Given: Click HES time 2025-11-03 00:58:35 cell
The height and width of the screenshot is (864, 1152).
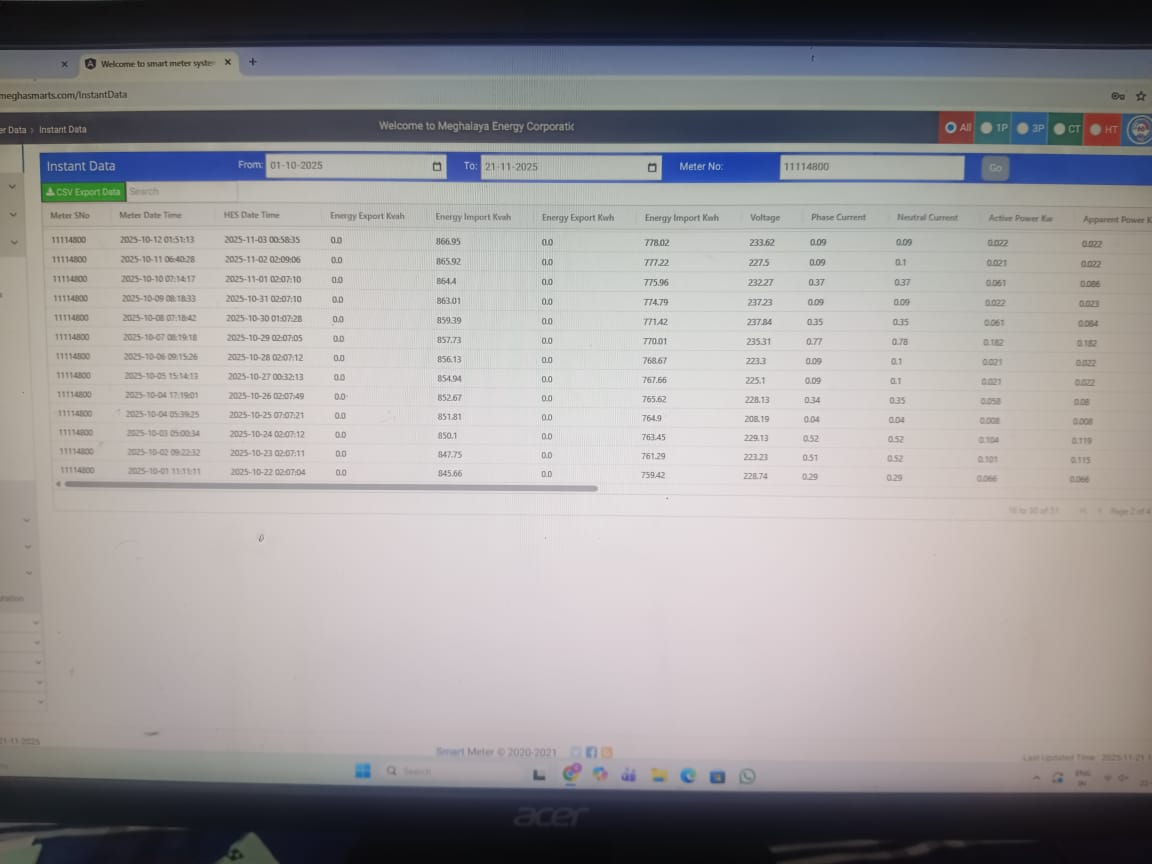Looking at the screenshot, I should click(262, 240).
